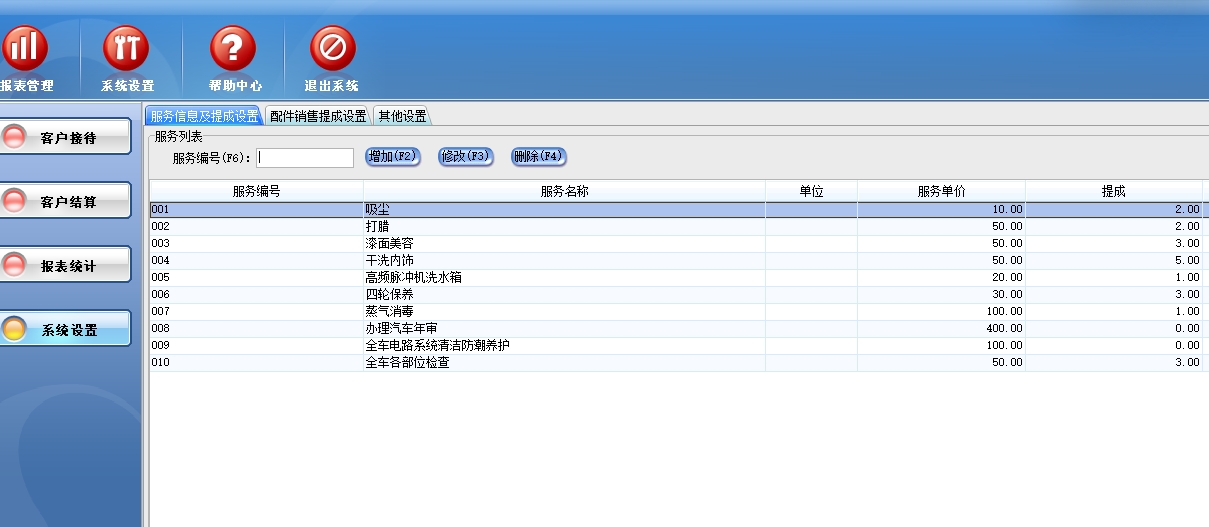Switch to the 配件销售提成设置 tab

[318, 116]
